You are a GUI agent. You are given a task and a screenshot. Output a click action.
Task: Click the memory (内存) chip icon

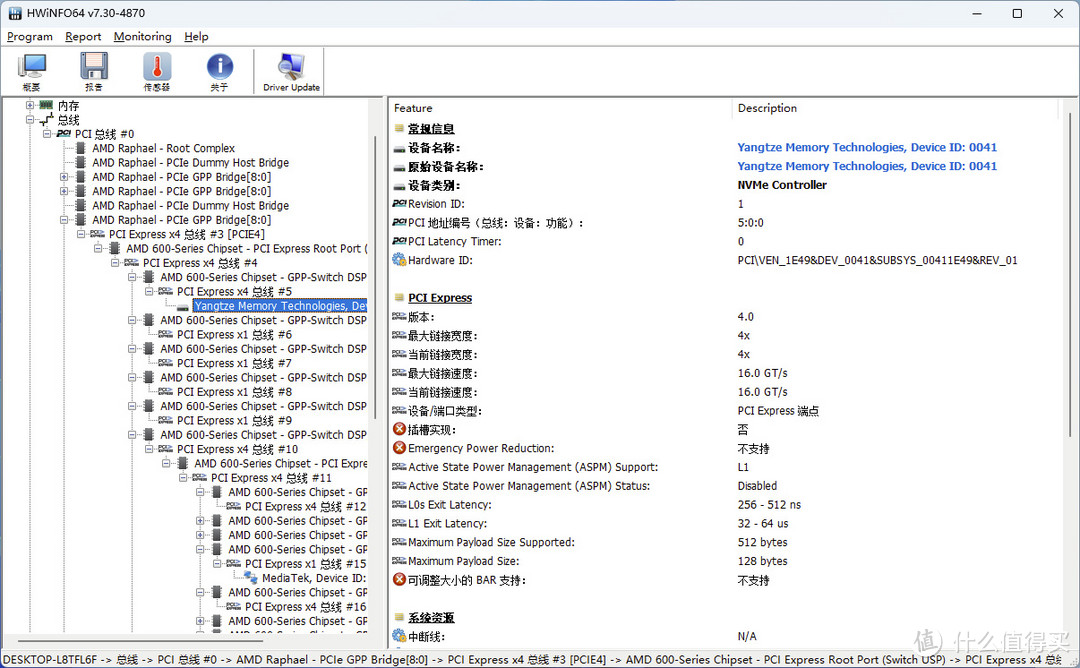(x=46, y=105)
